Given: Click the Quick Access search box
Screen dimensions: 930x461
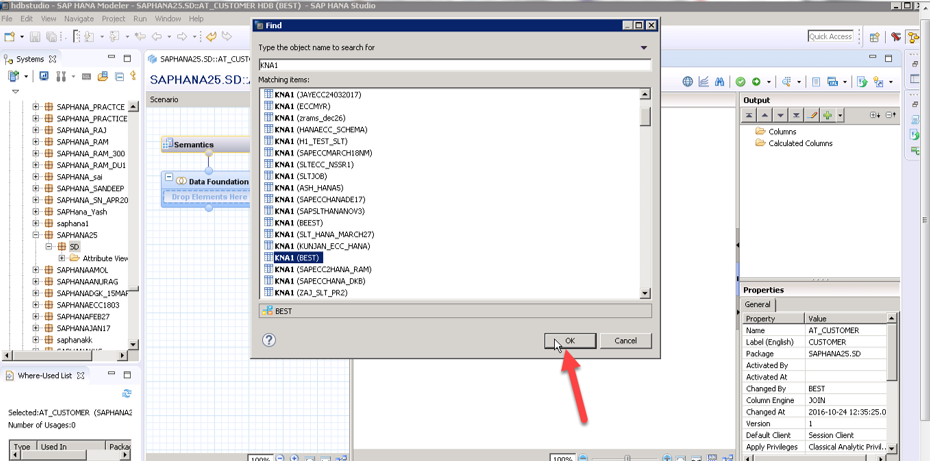Looking at the screenshot, I should point(830,36).
